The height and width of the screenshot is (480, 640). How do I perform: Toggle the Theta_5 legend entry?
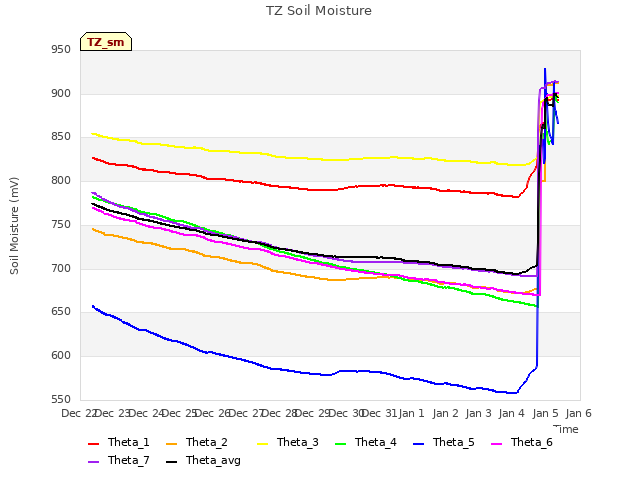[x=444, y=442]
